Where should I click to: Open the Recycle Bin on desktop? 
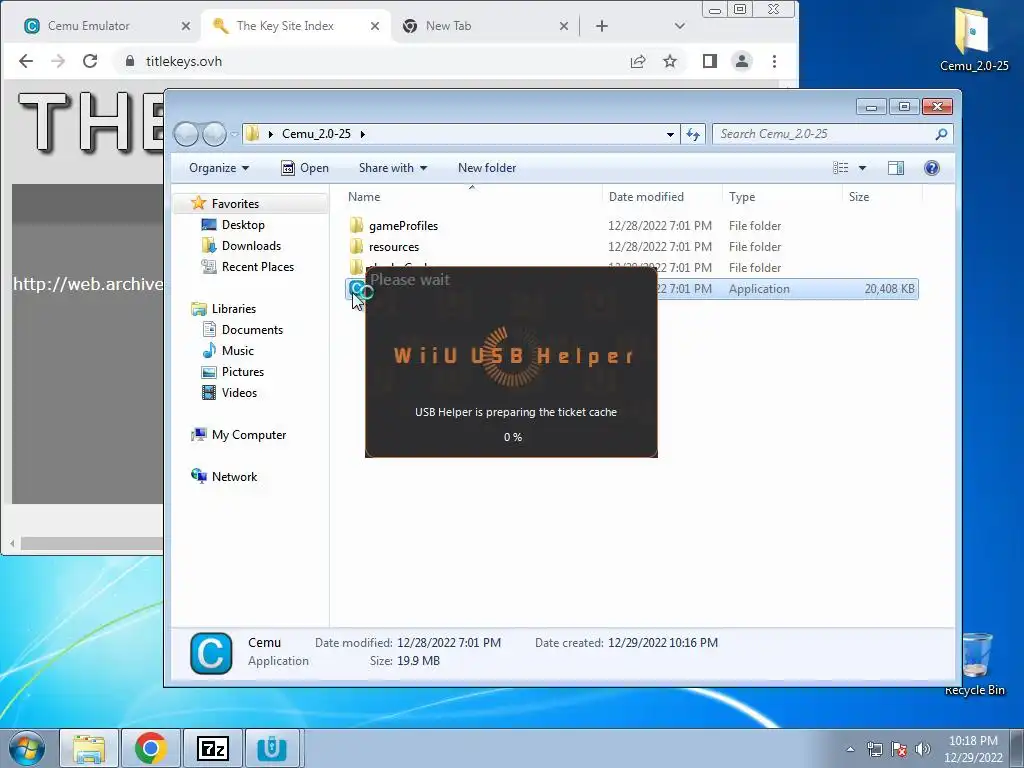(976, 663)
